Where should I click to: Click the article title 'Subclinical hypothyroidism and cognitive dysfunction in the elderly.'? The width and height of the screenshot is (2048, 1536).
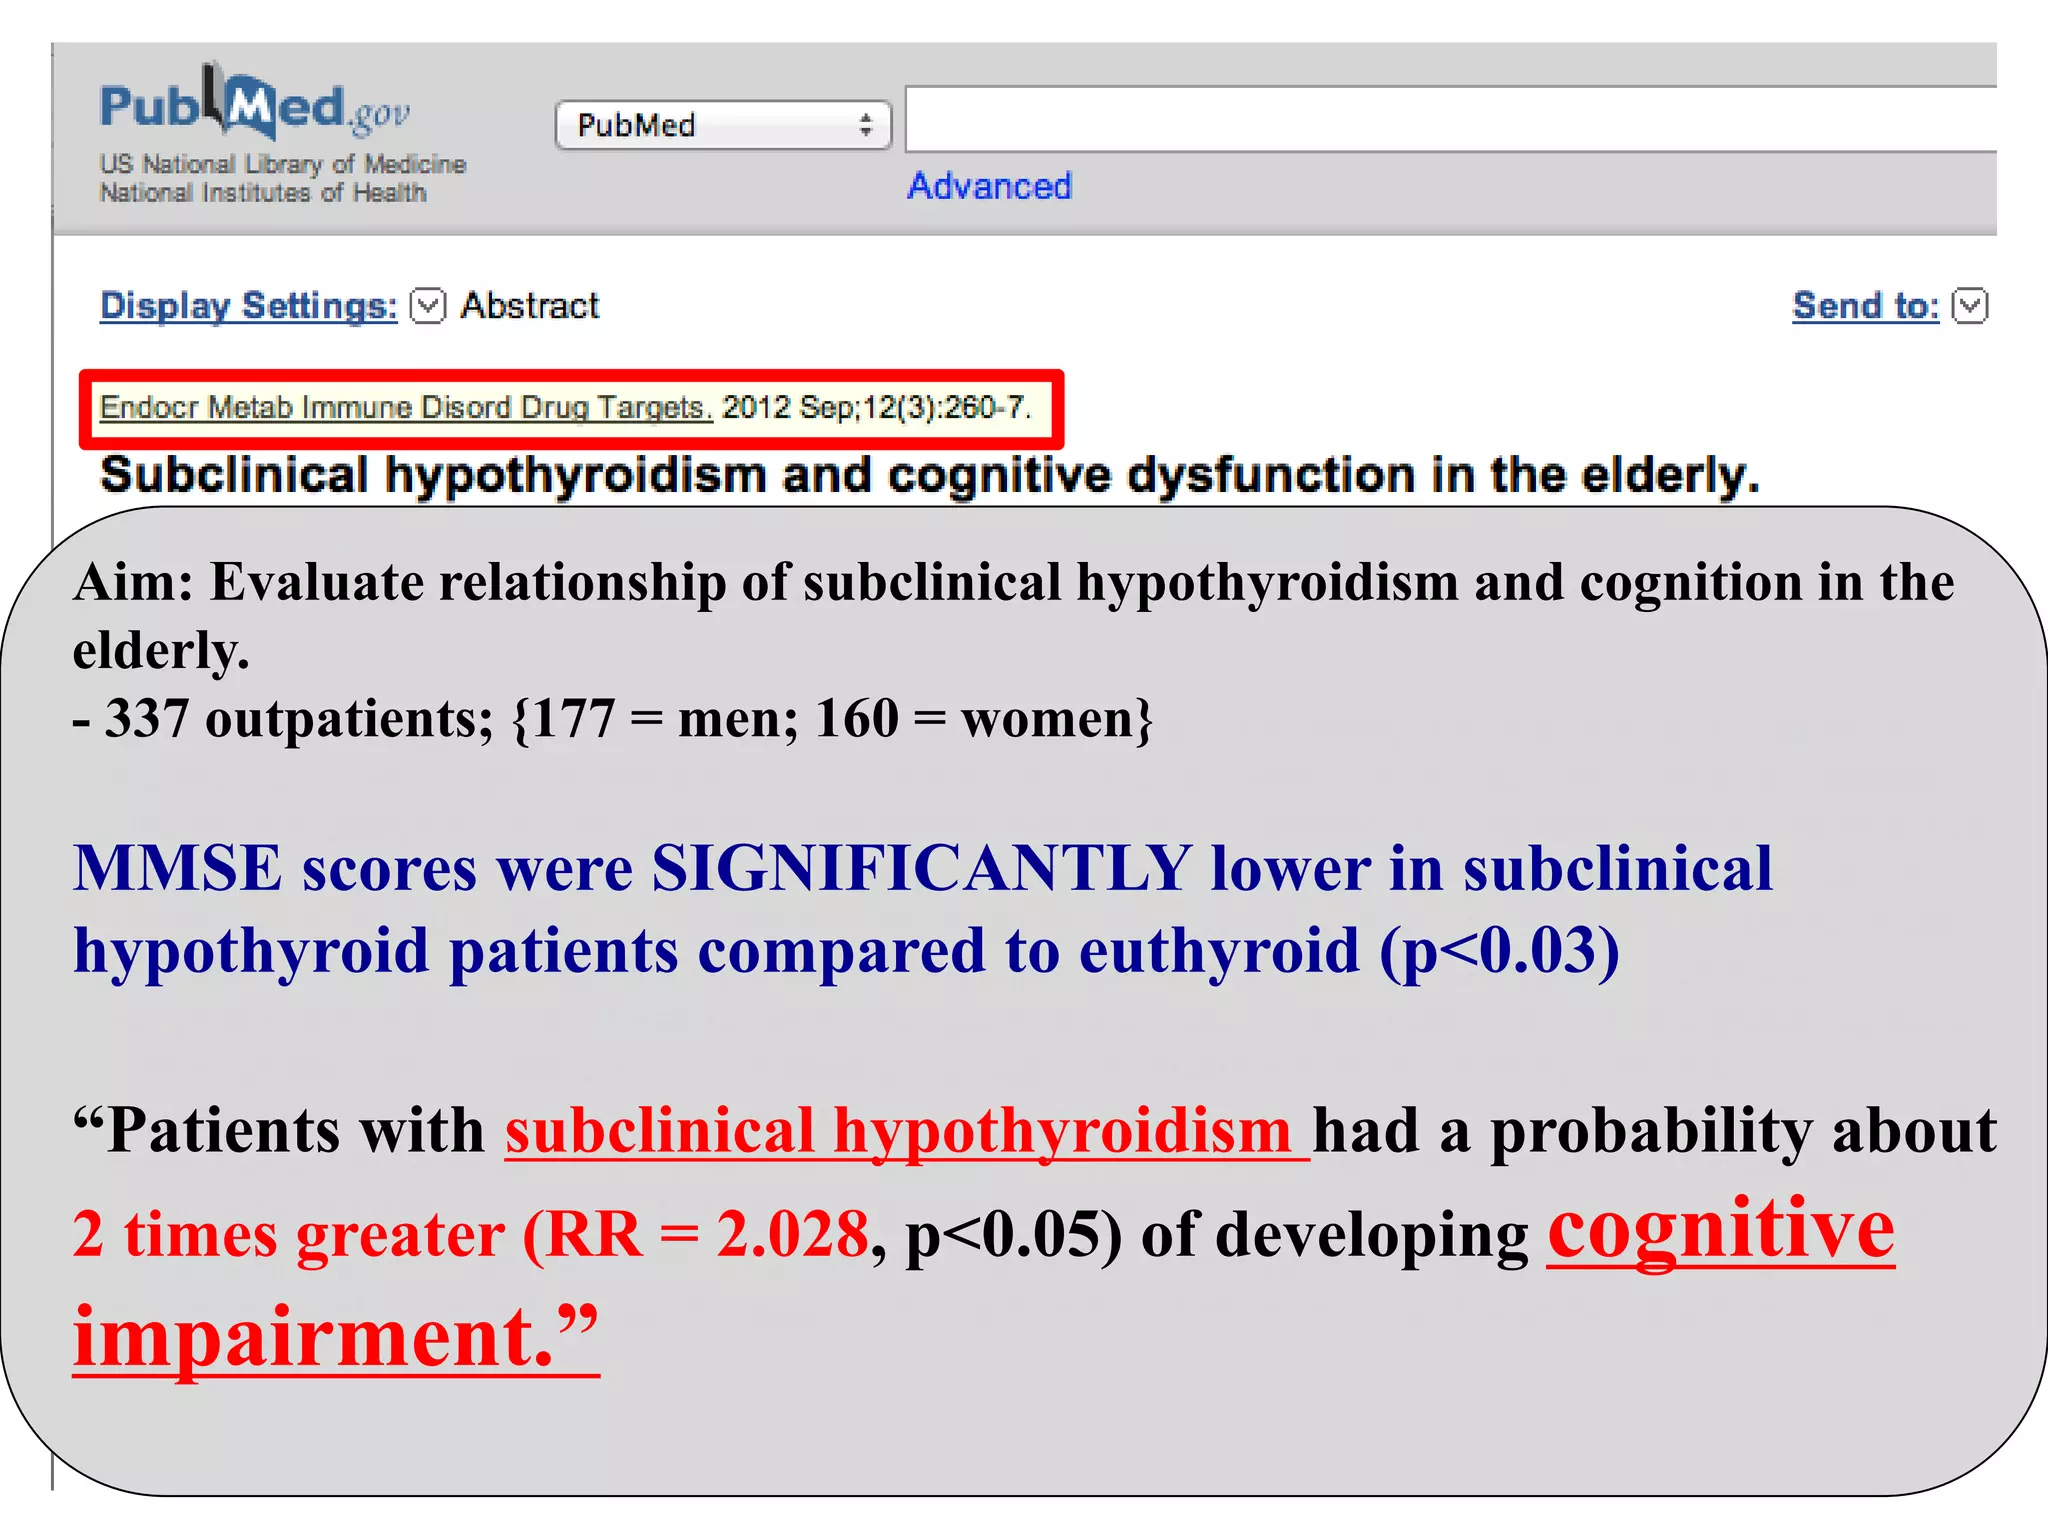(930, 475)
